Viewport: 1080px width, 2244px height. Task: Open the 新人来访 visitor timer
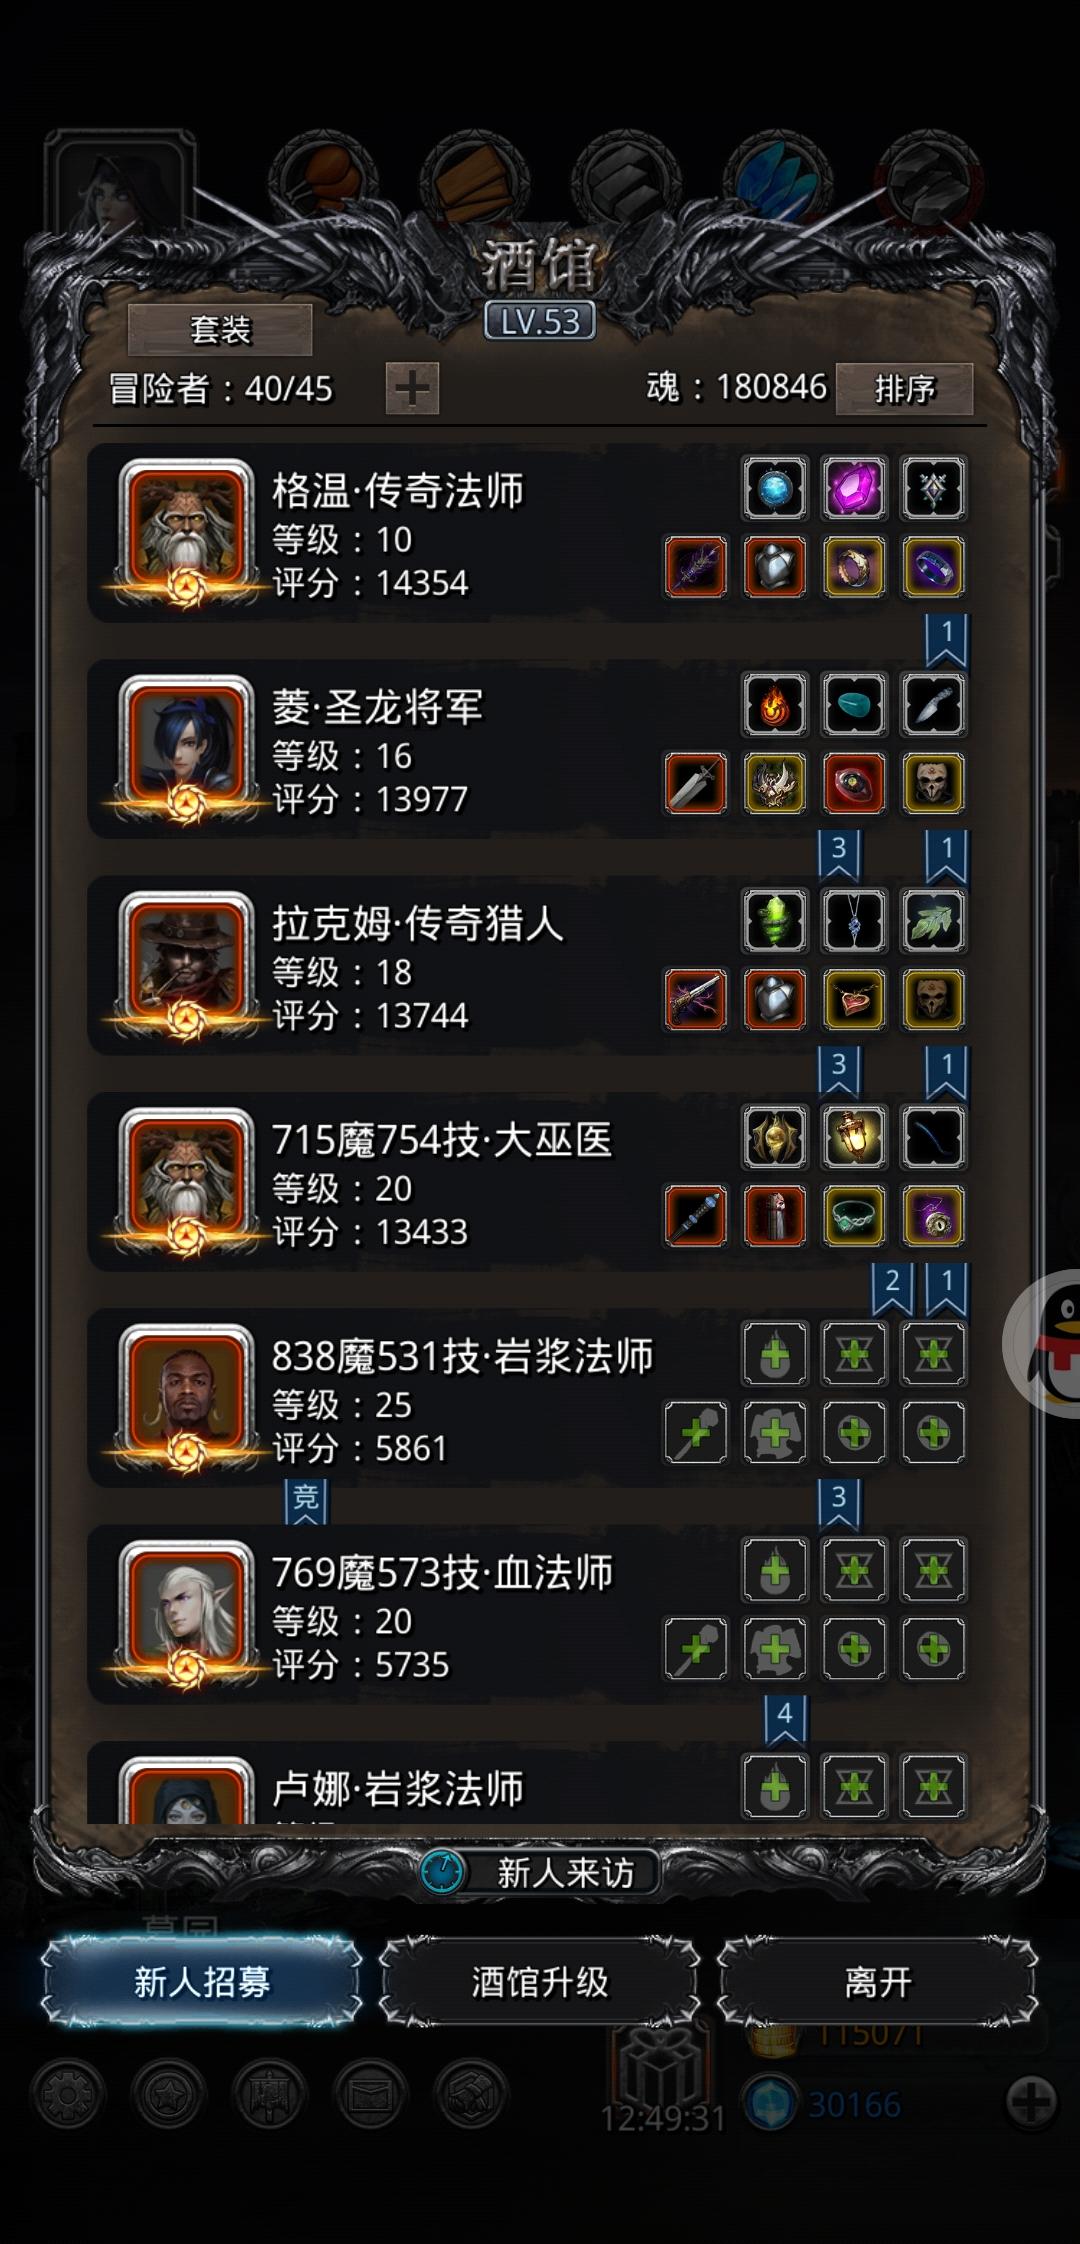[x=540, y=1871]
